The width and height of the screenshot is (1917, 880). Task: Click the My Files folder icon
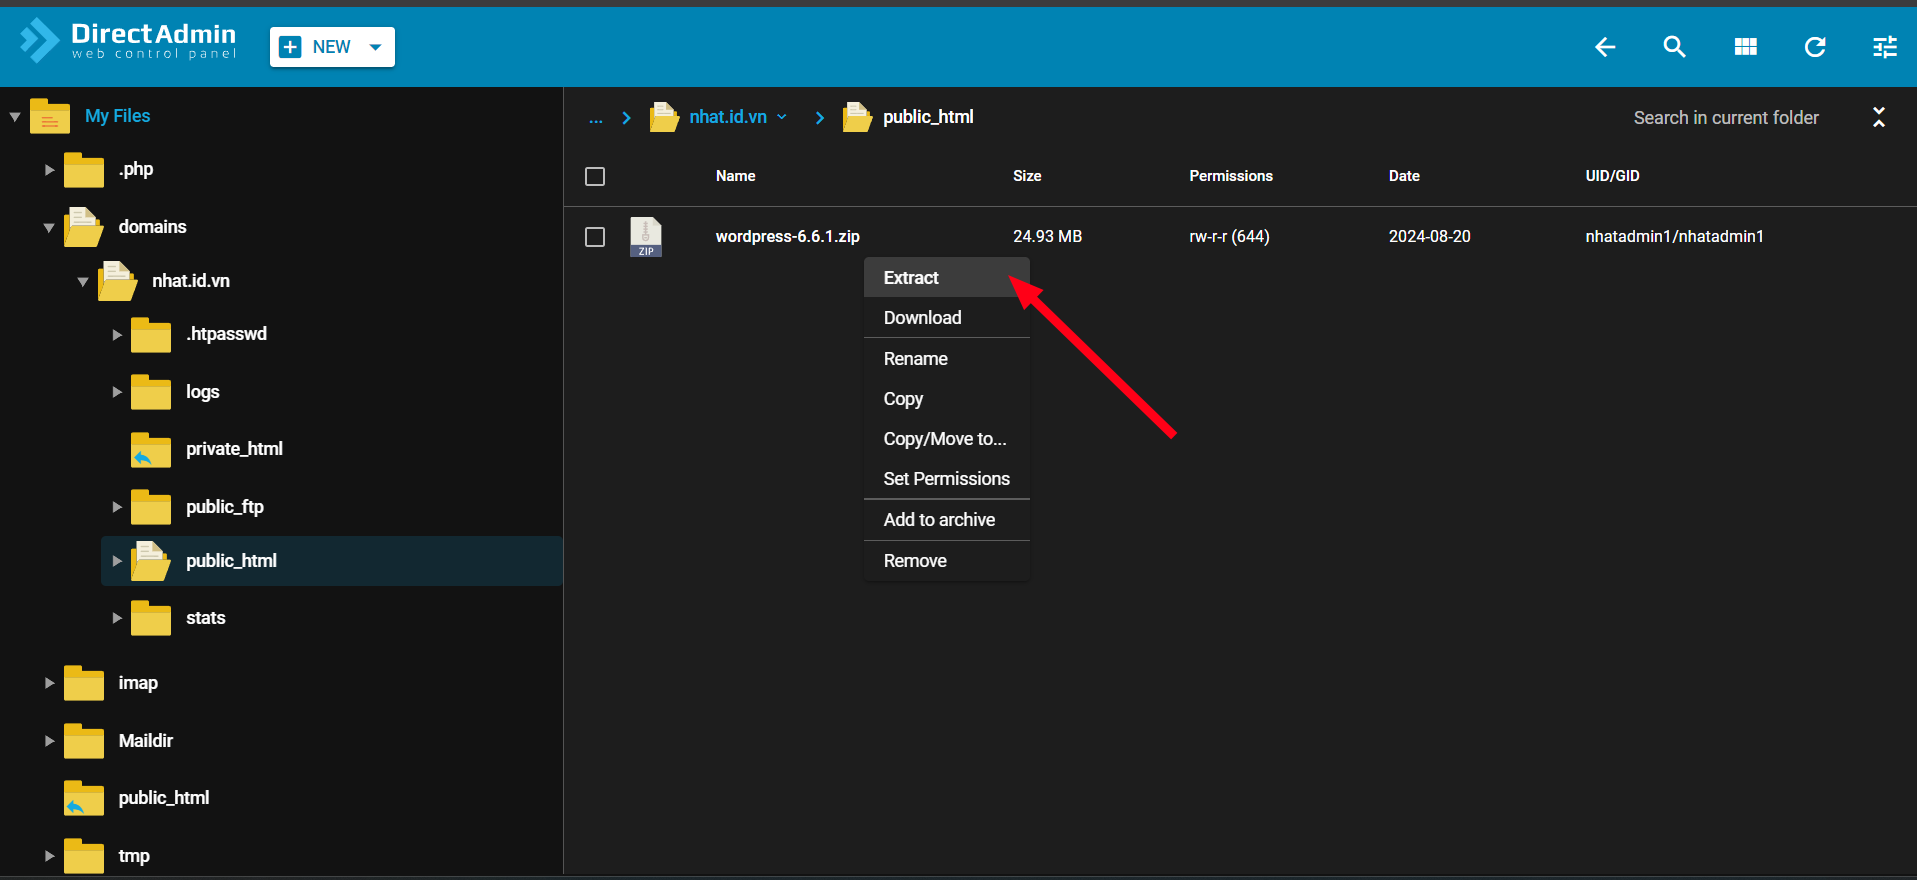coord(50,116)
